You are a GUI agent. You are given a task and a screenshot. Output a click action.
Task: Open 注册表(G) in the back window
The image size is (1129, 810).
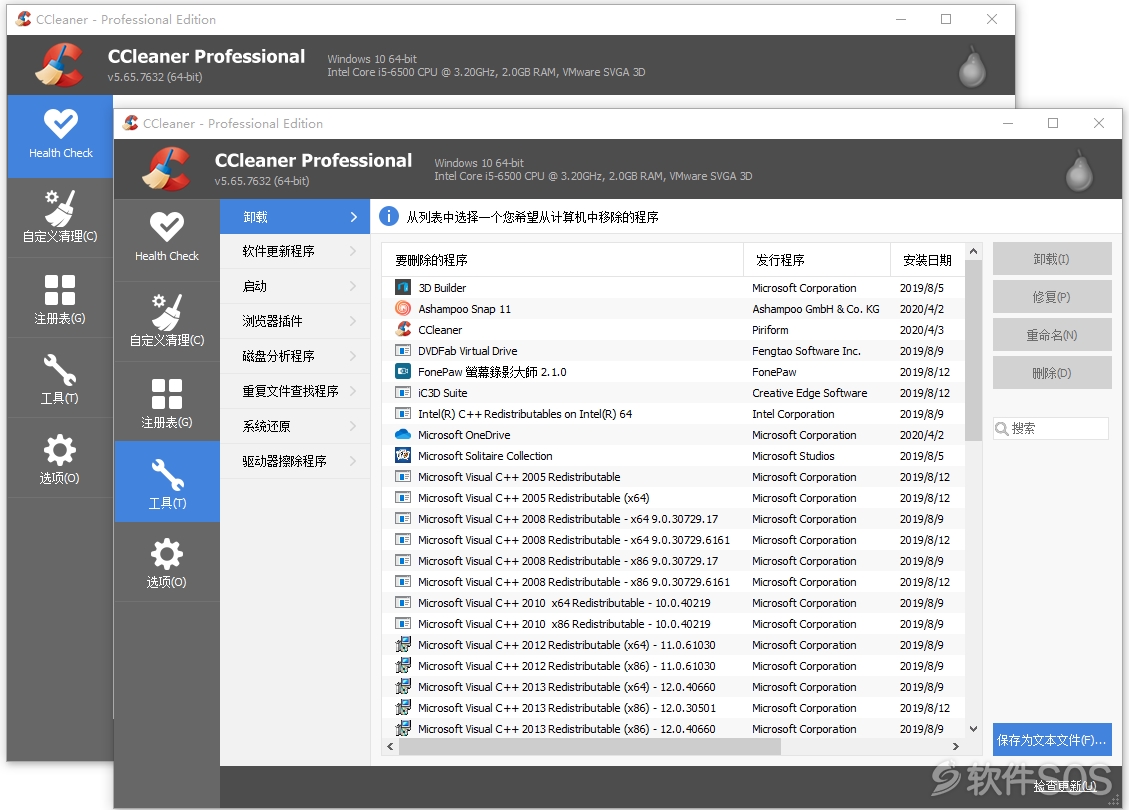(60, 298)
